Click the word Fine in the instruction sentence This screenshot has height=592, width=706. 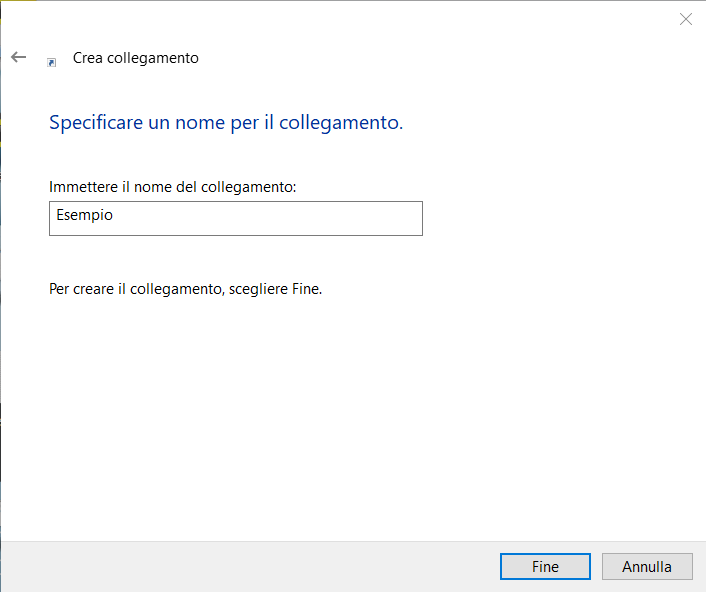[305, 289]
